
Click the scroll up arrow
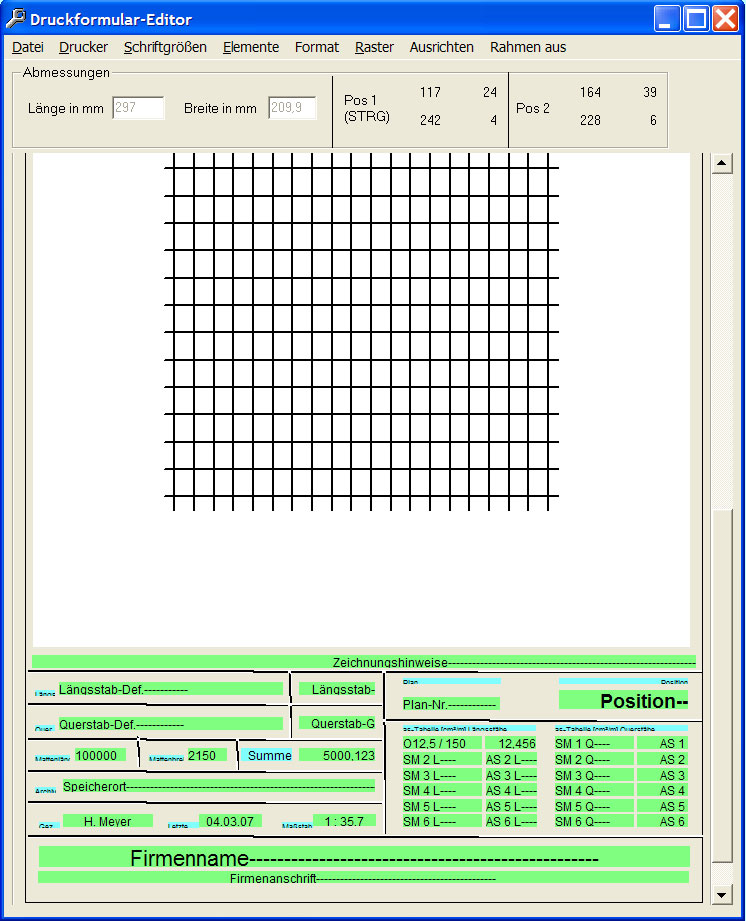pyautogui.click(x=722, y=163)
